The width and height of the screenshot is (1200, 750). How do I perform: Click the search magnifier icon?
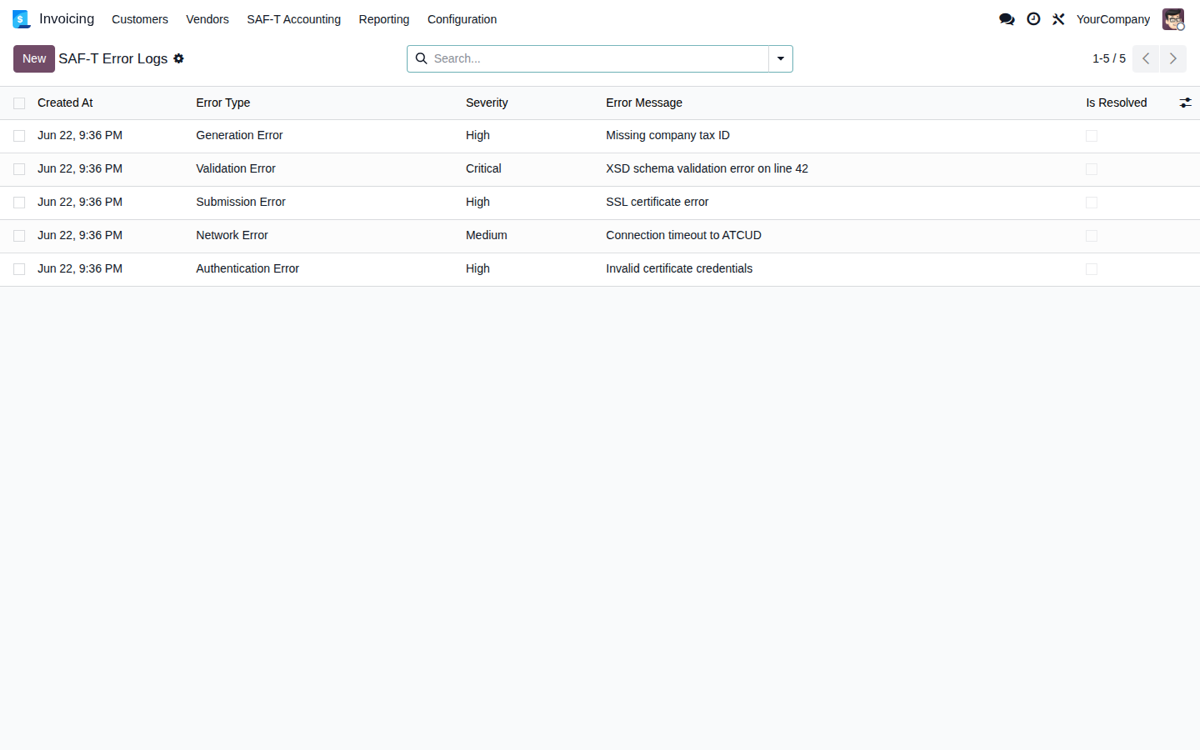(x=421, y=59)
